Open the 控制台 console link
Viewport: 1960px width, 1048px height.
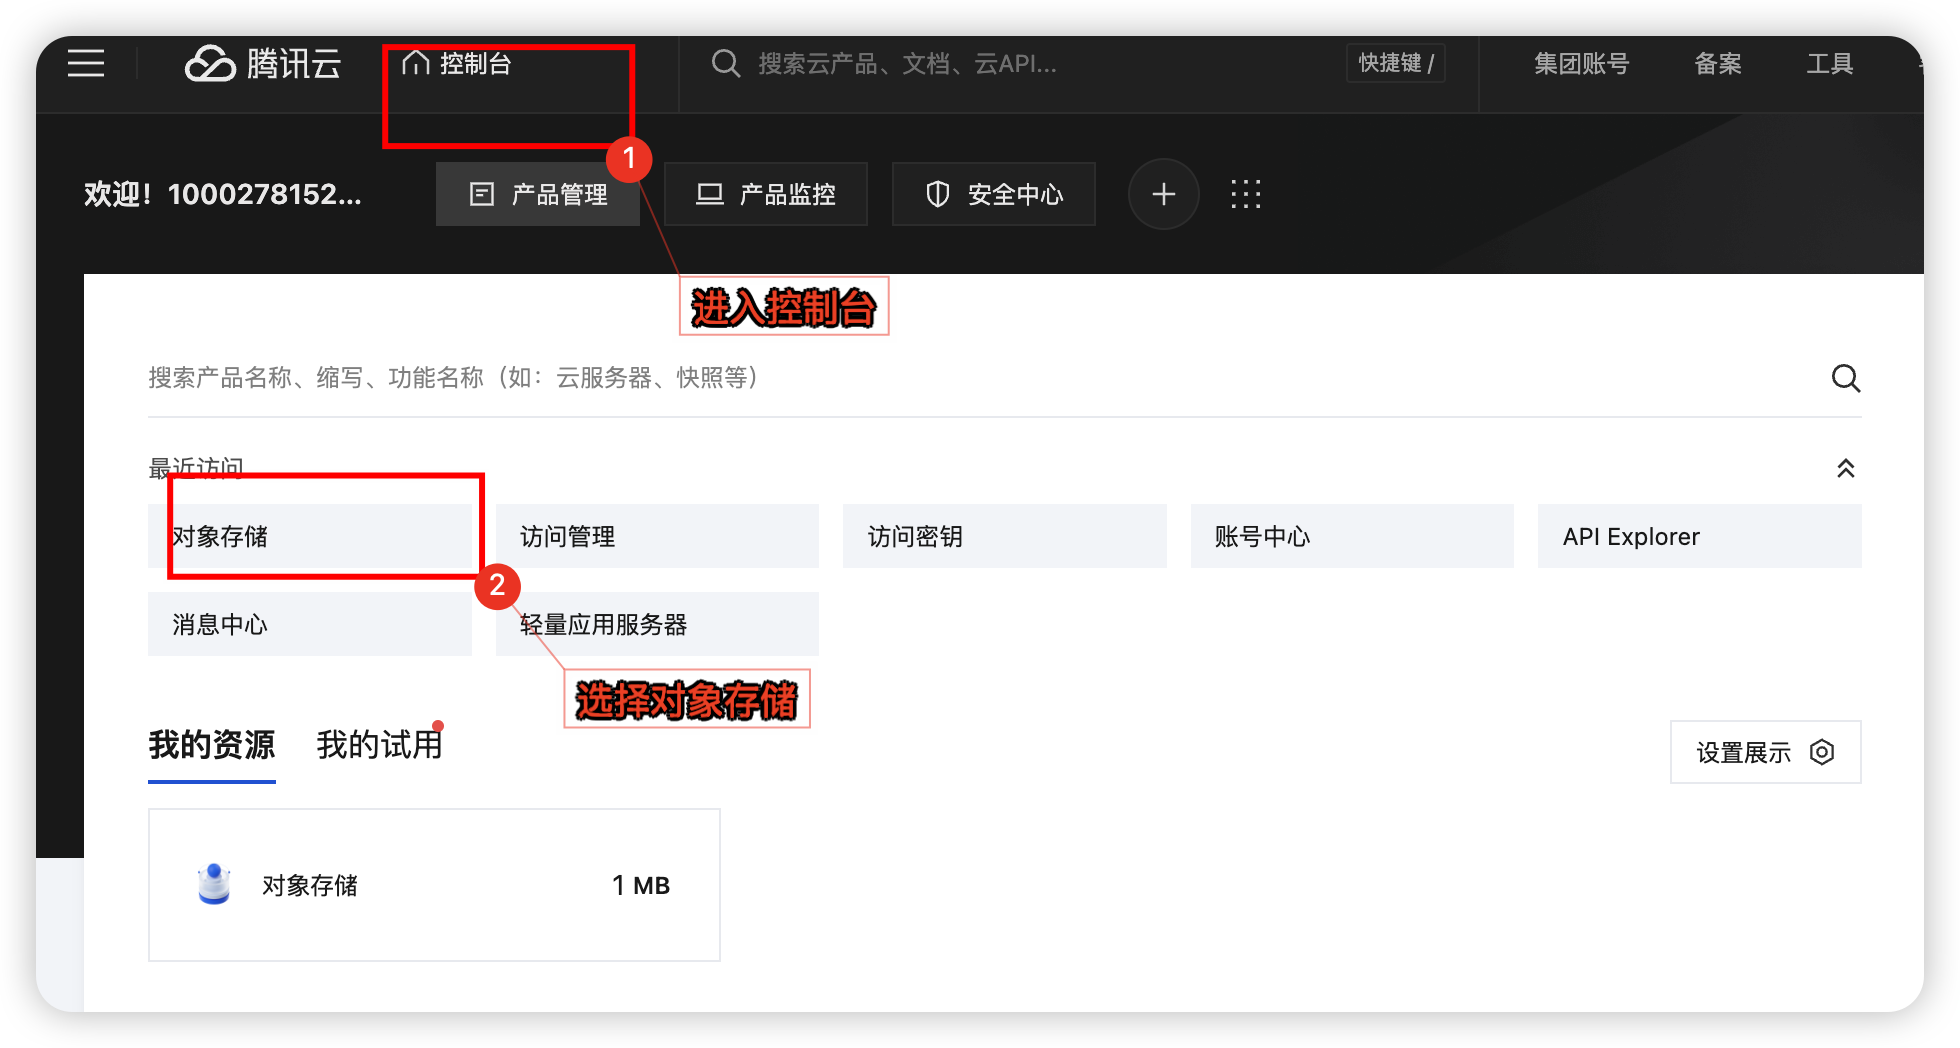[457, 63]
